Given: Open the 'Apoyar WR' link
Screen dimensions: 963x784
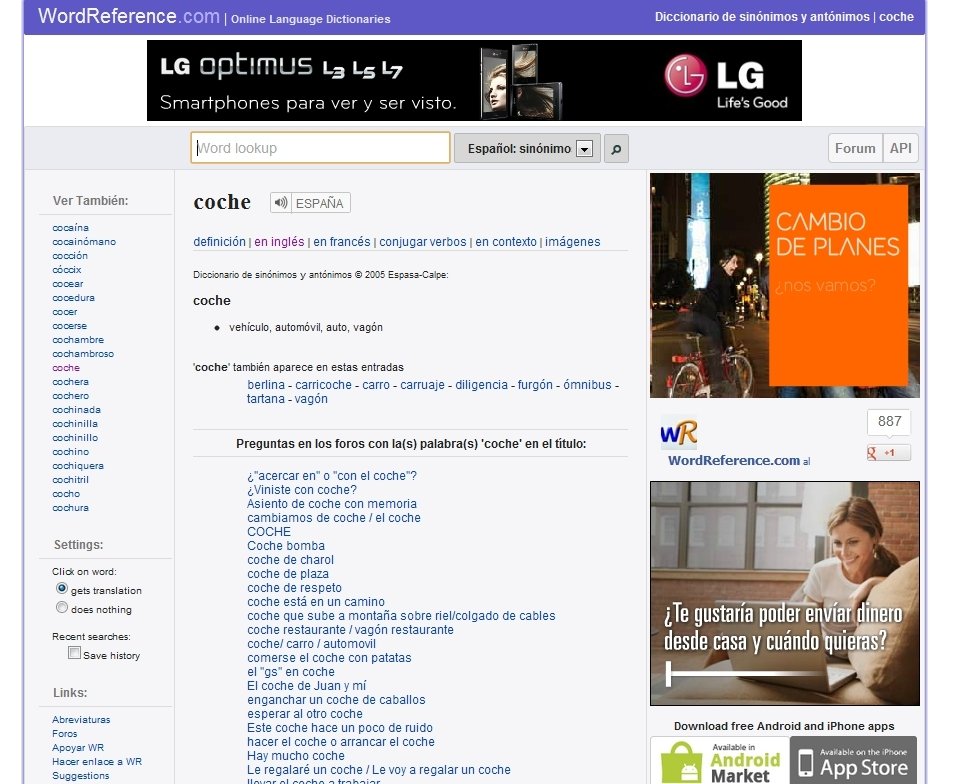Looking at the screenshot, I should 78,748.
